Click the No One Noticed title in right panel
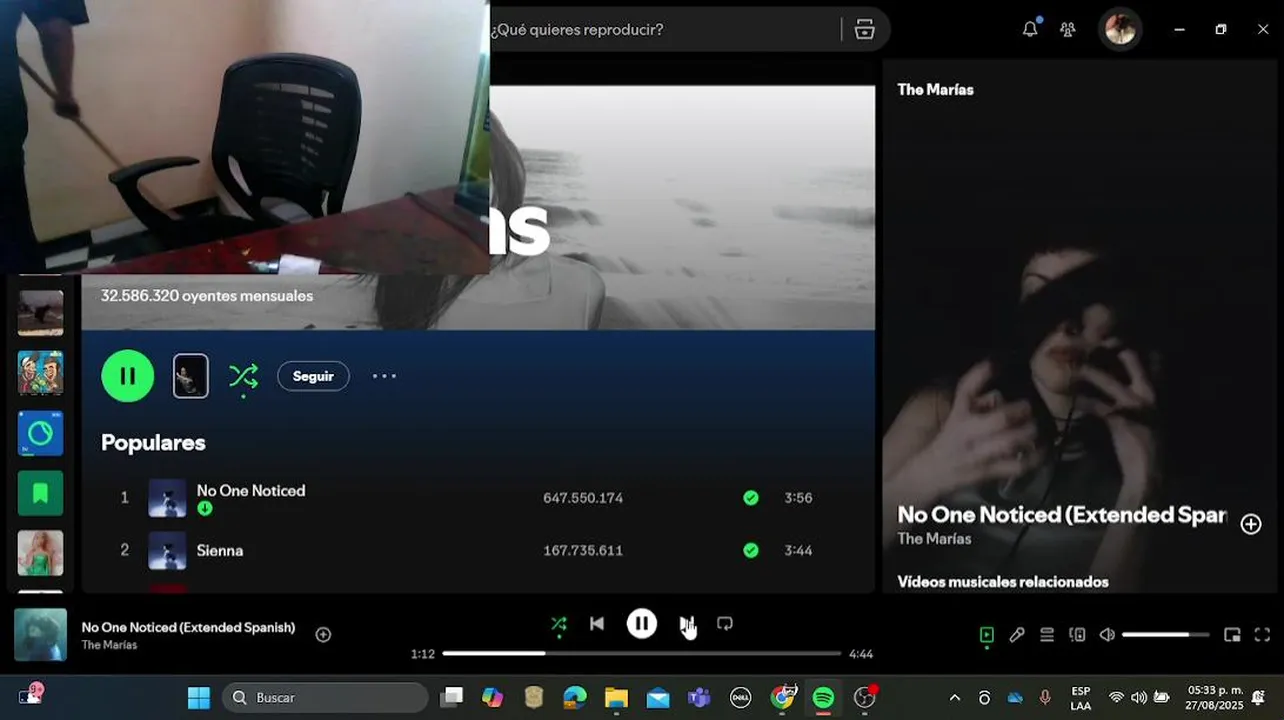This screenshot has height=720, width=1284. (x=1061, y=514)
